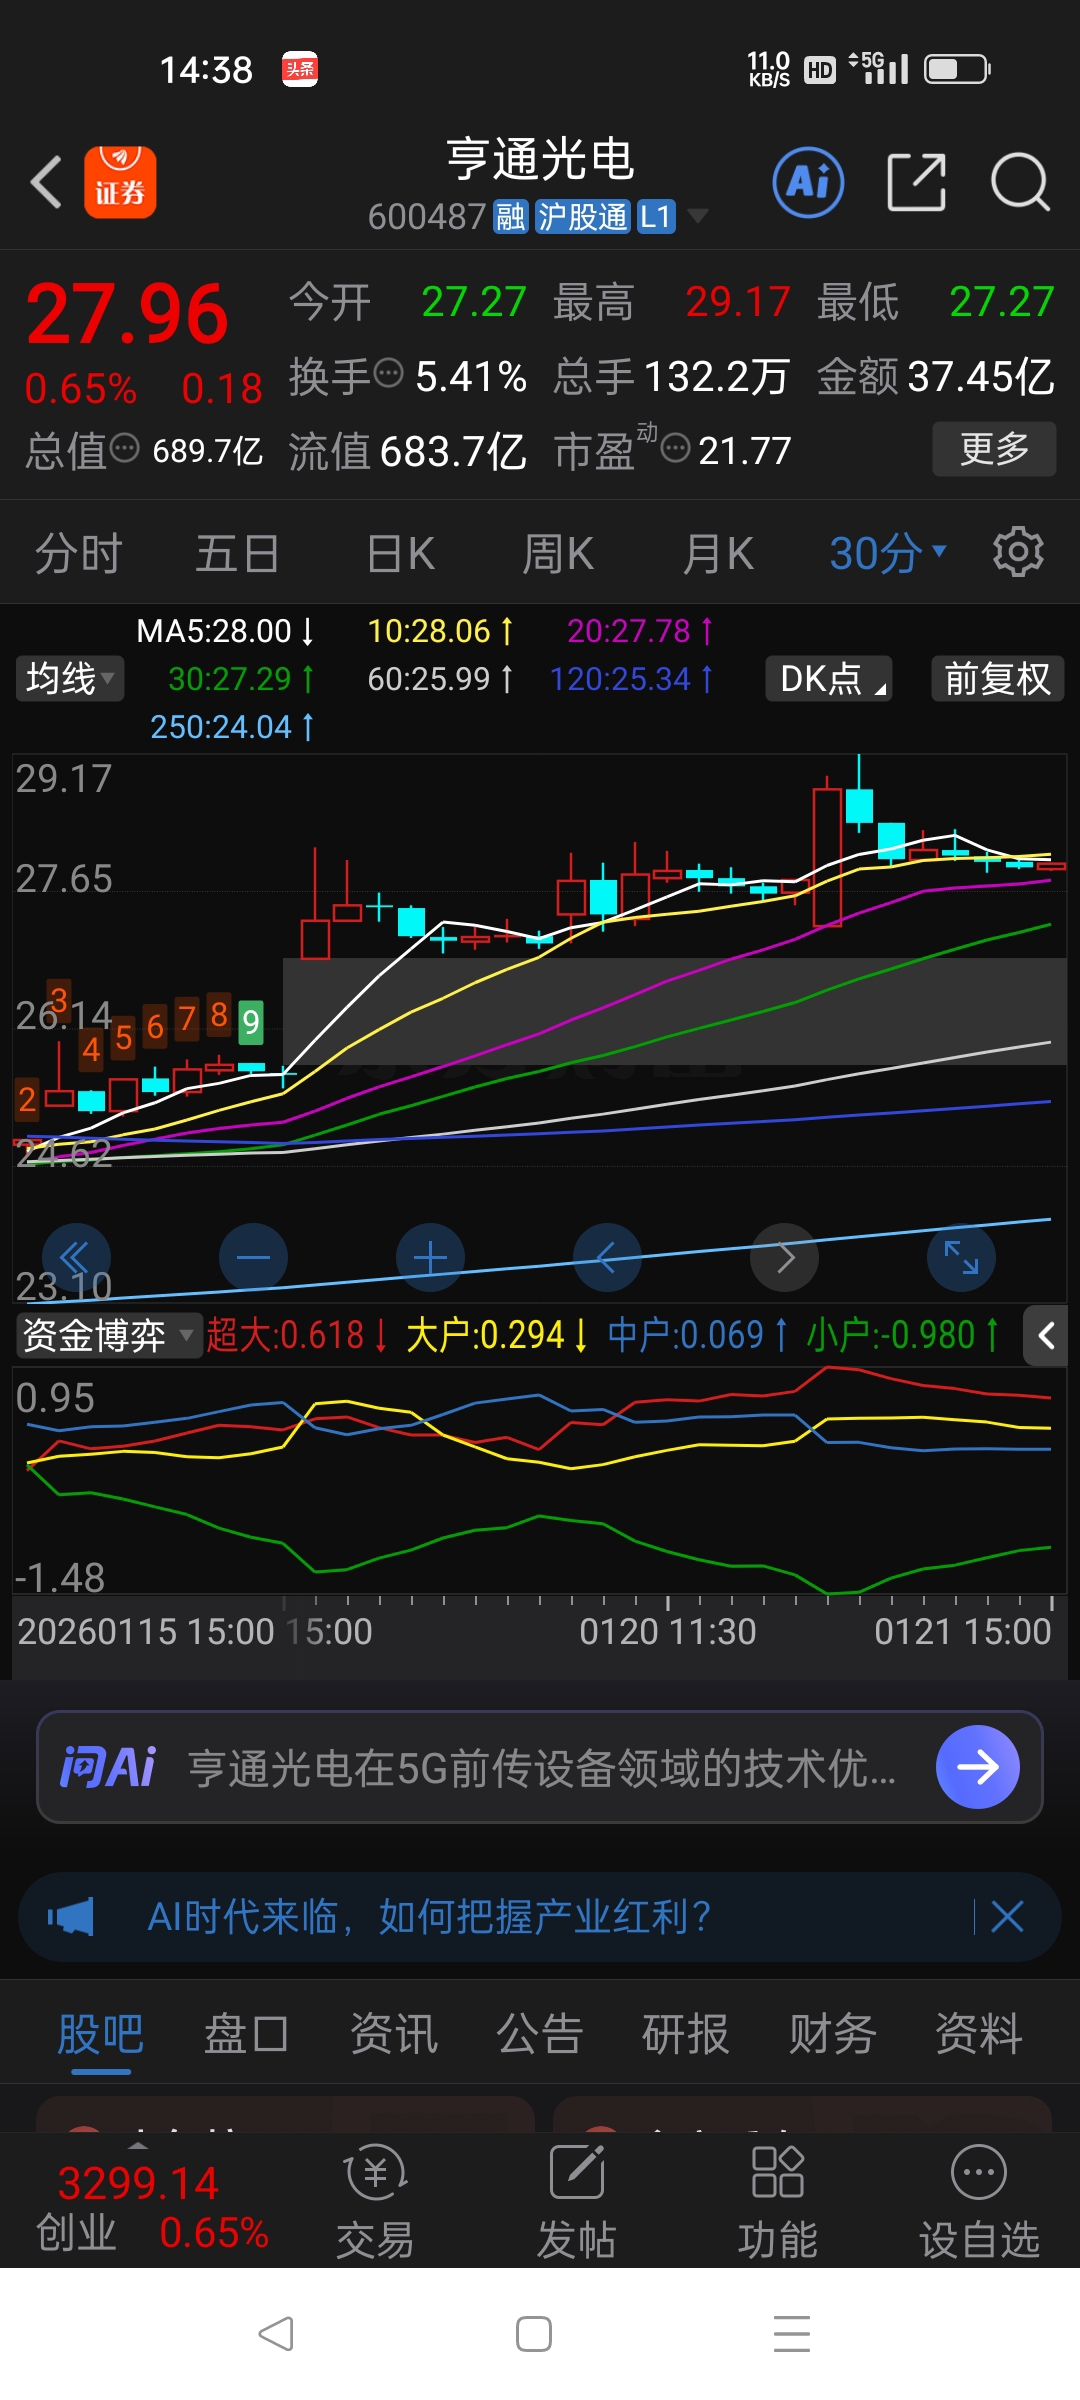
Task: Tap the 中户:0.069 fund flow value
Action: 697,1335
